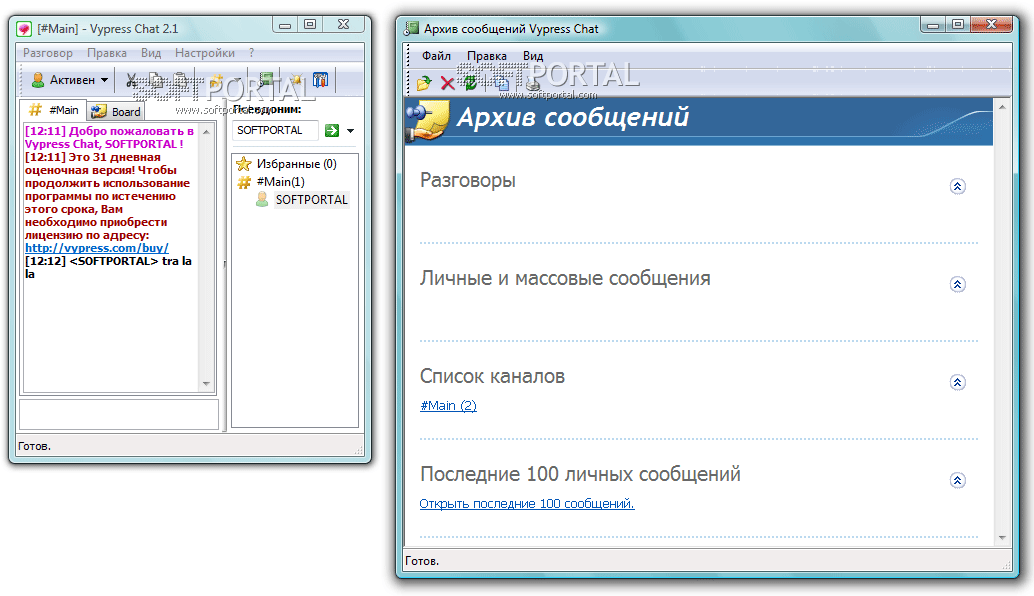Open the Настройки menu

[204, 53]
